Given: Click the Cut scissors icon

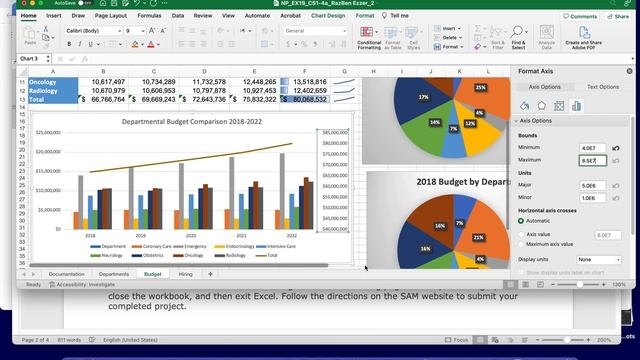Looking at the screenshot, I should tap(46, 29).
